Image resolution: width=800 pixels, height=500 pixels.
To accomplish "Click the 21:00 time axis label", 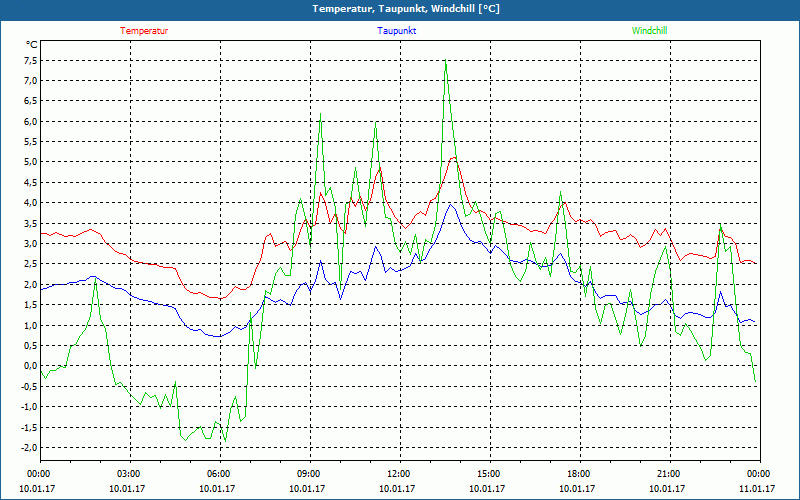I will click(x=668, y=474).
